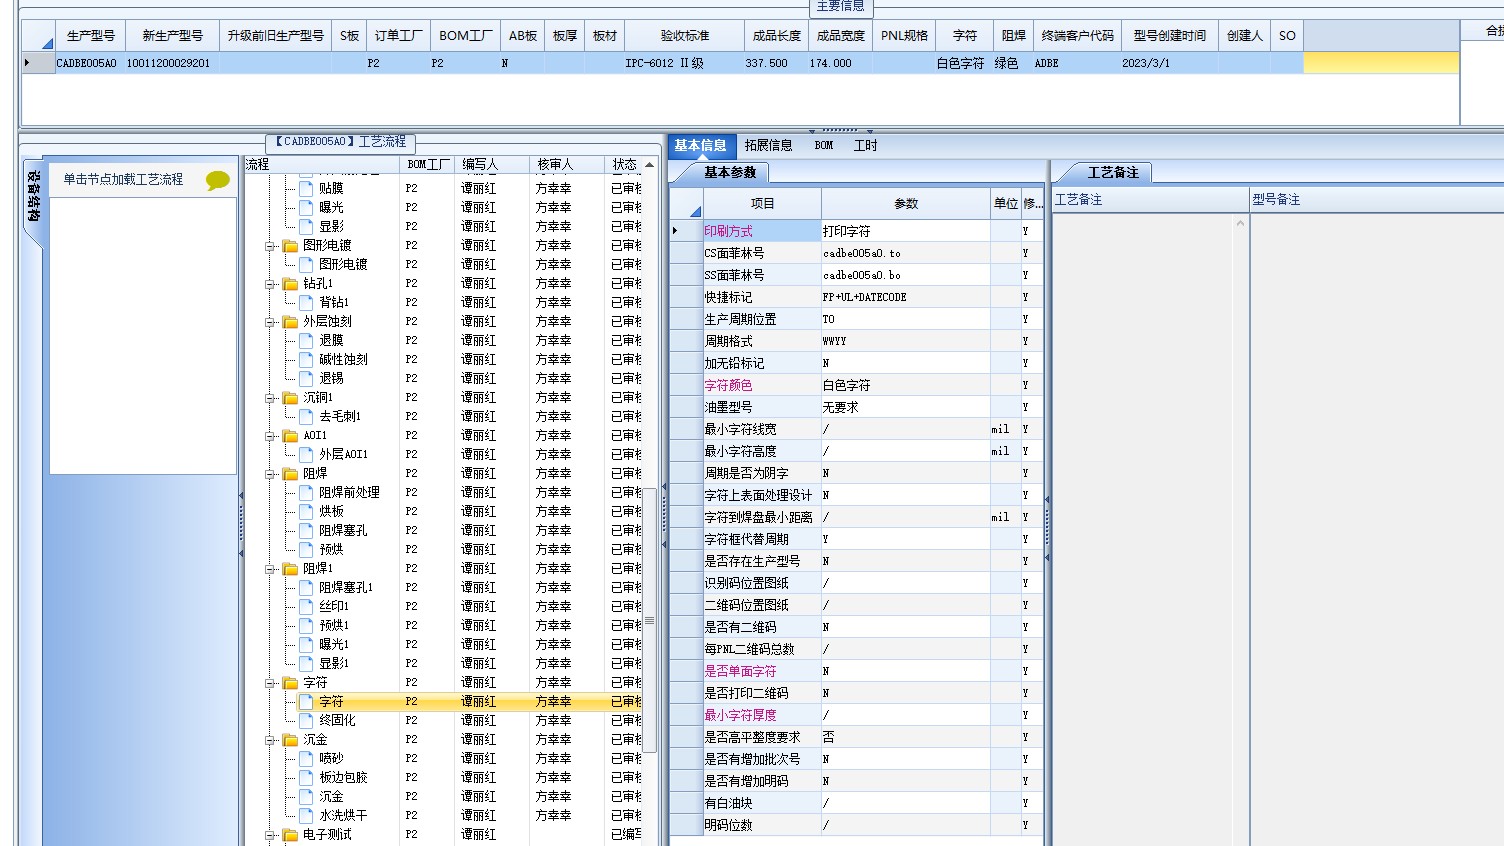Select the 基本参数 tab
The width and height of the screenshot is (1504, 846).
[730, 173]
